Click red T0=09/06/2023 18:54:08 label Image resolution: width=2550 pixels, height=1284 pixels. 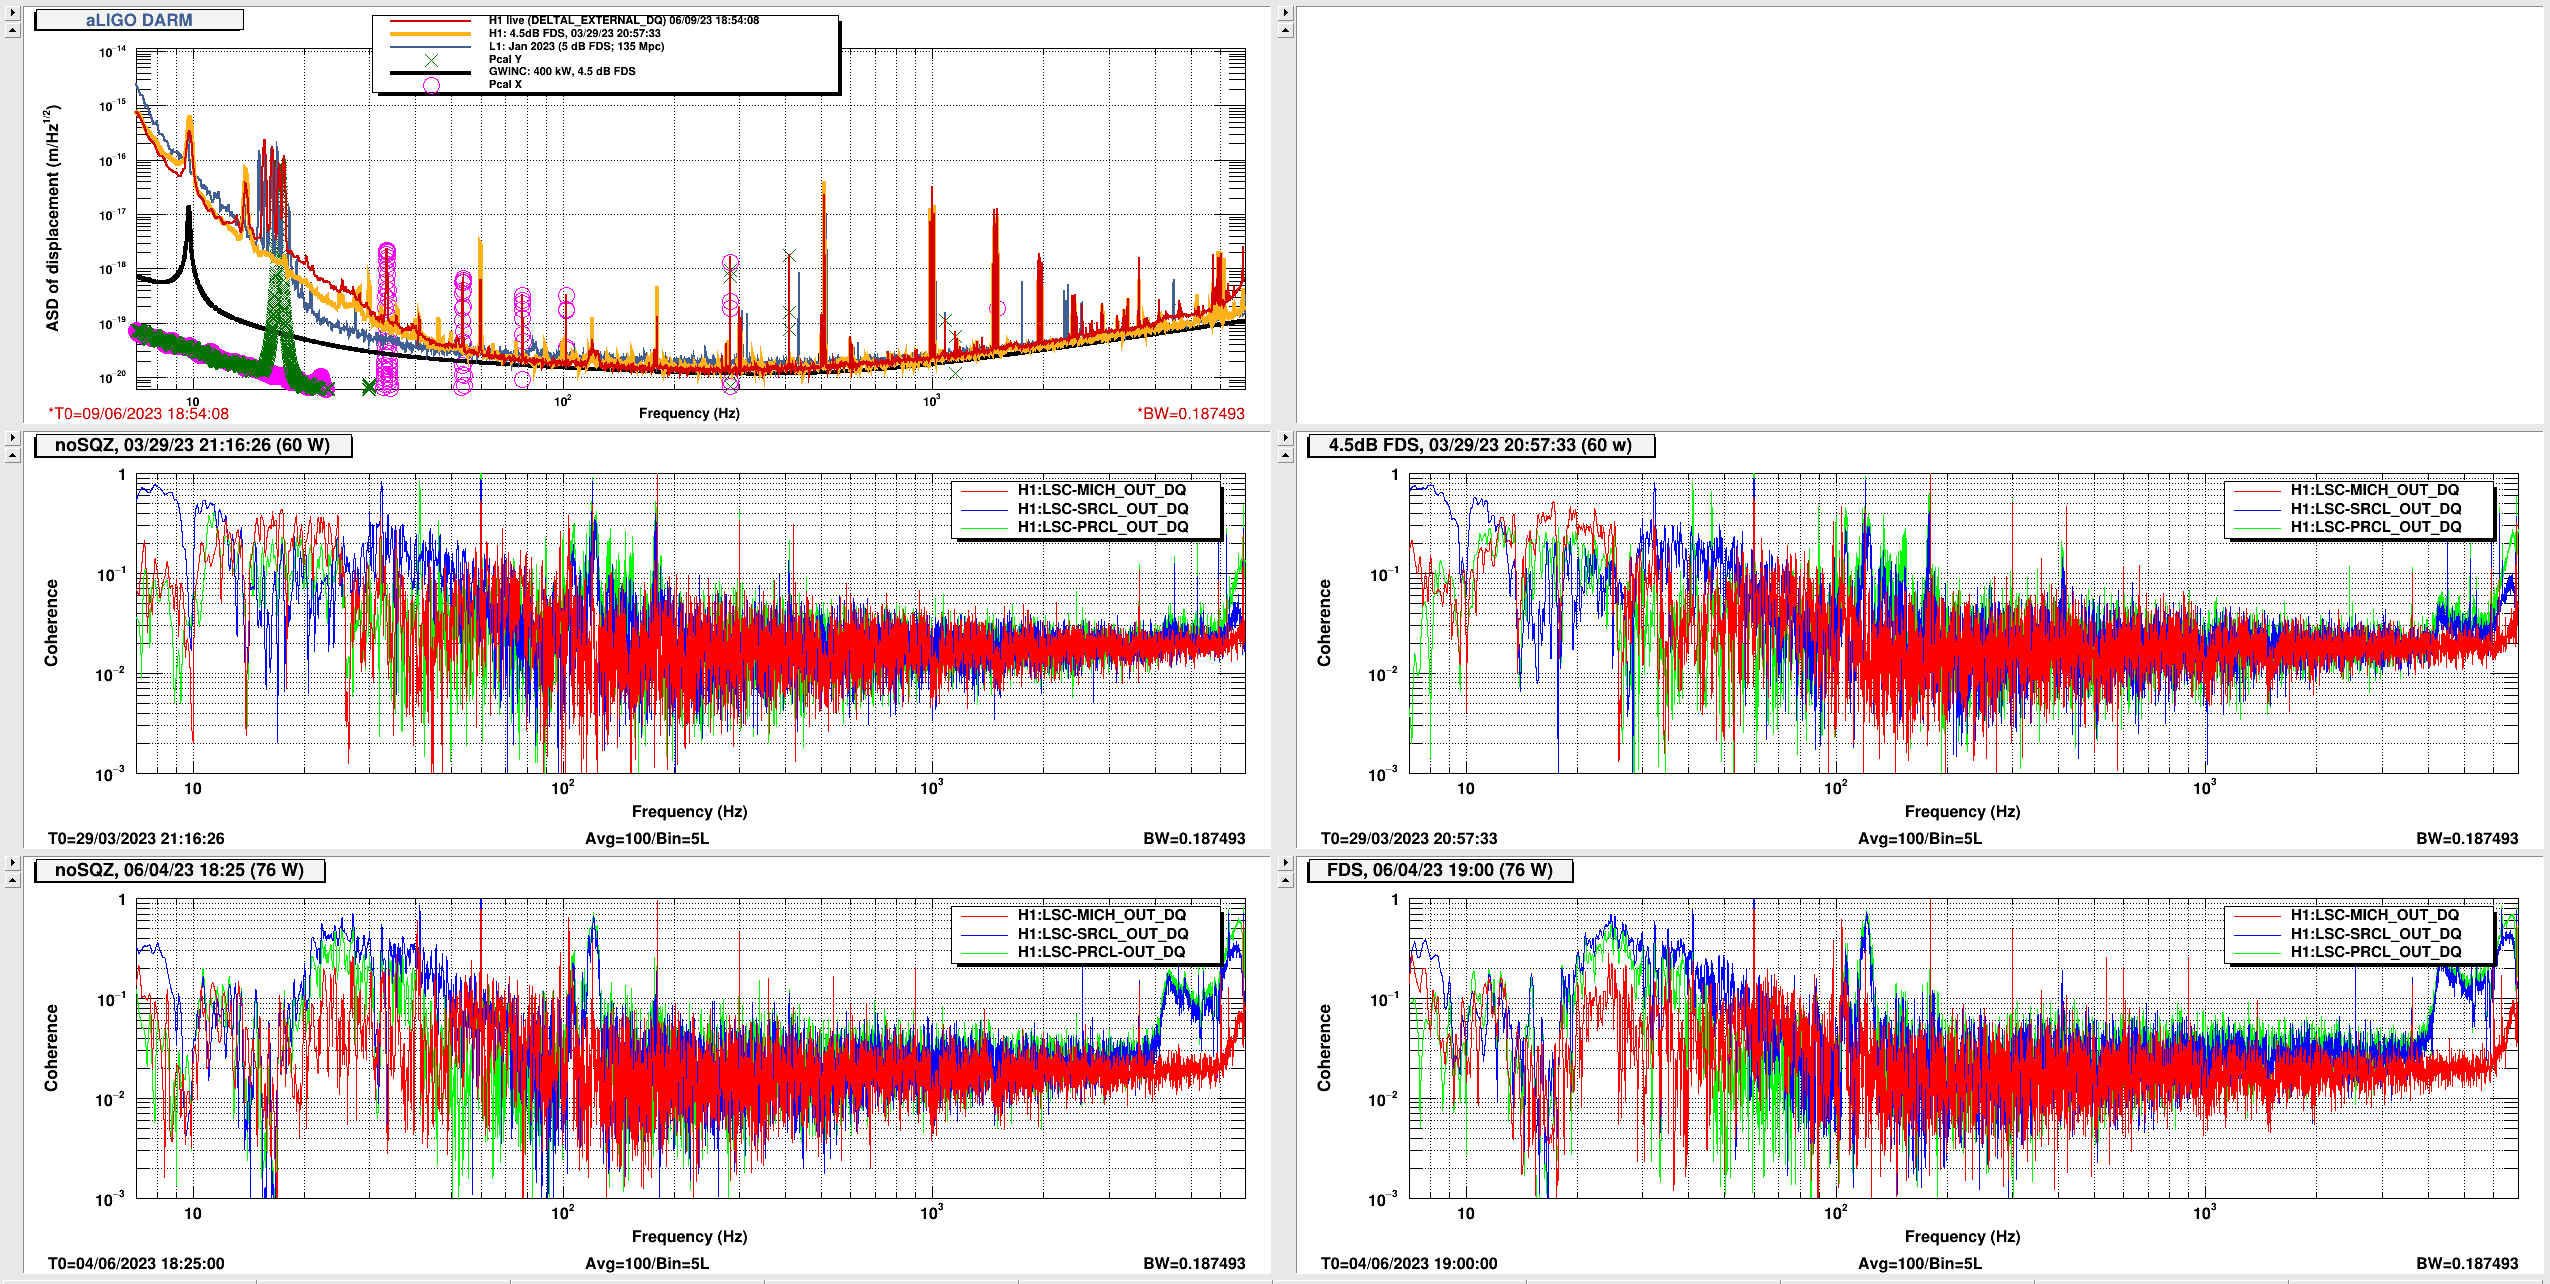(138, 413)
